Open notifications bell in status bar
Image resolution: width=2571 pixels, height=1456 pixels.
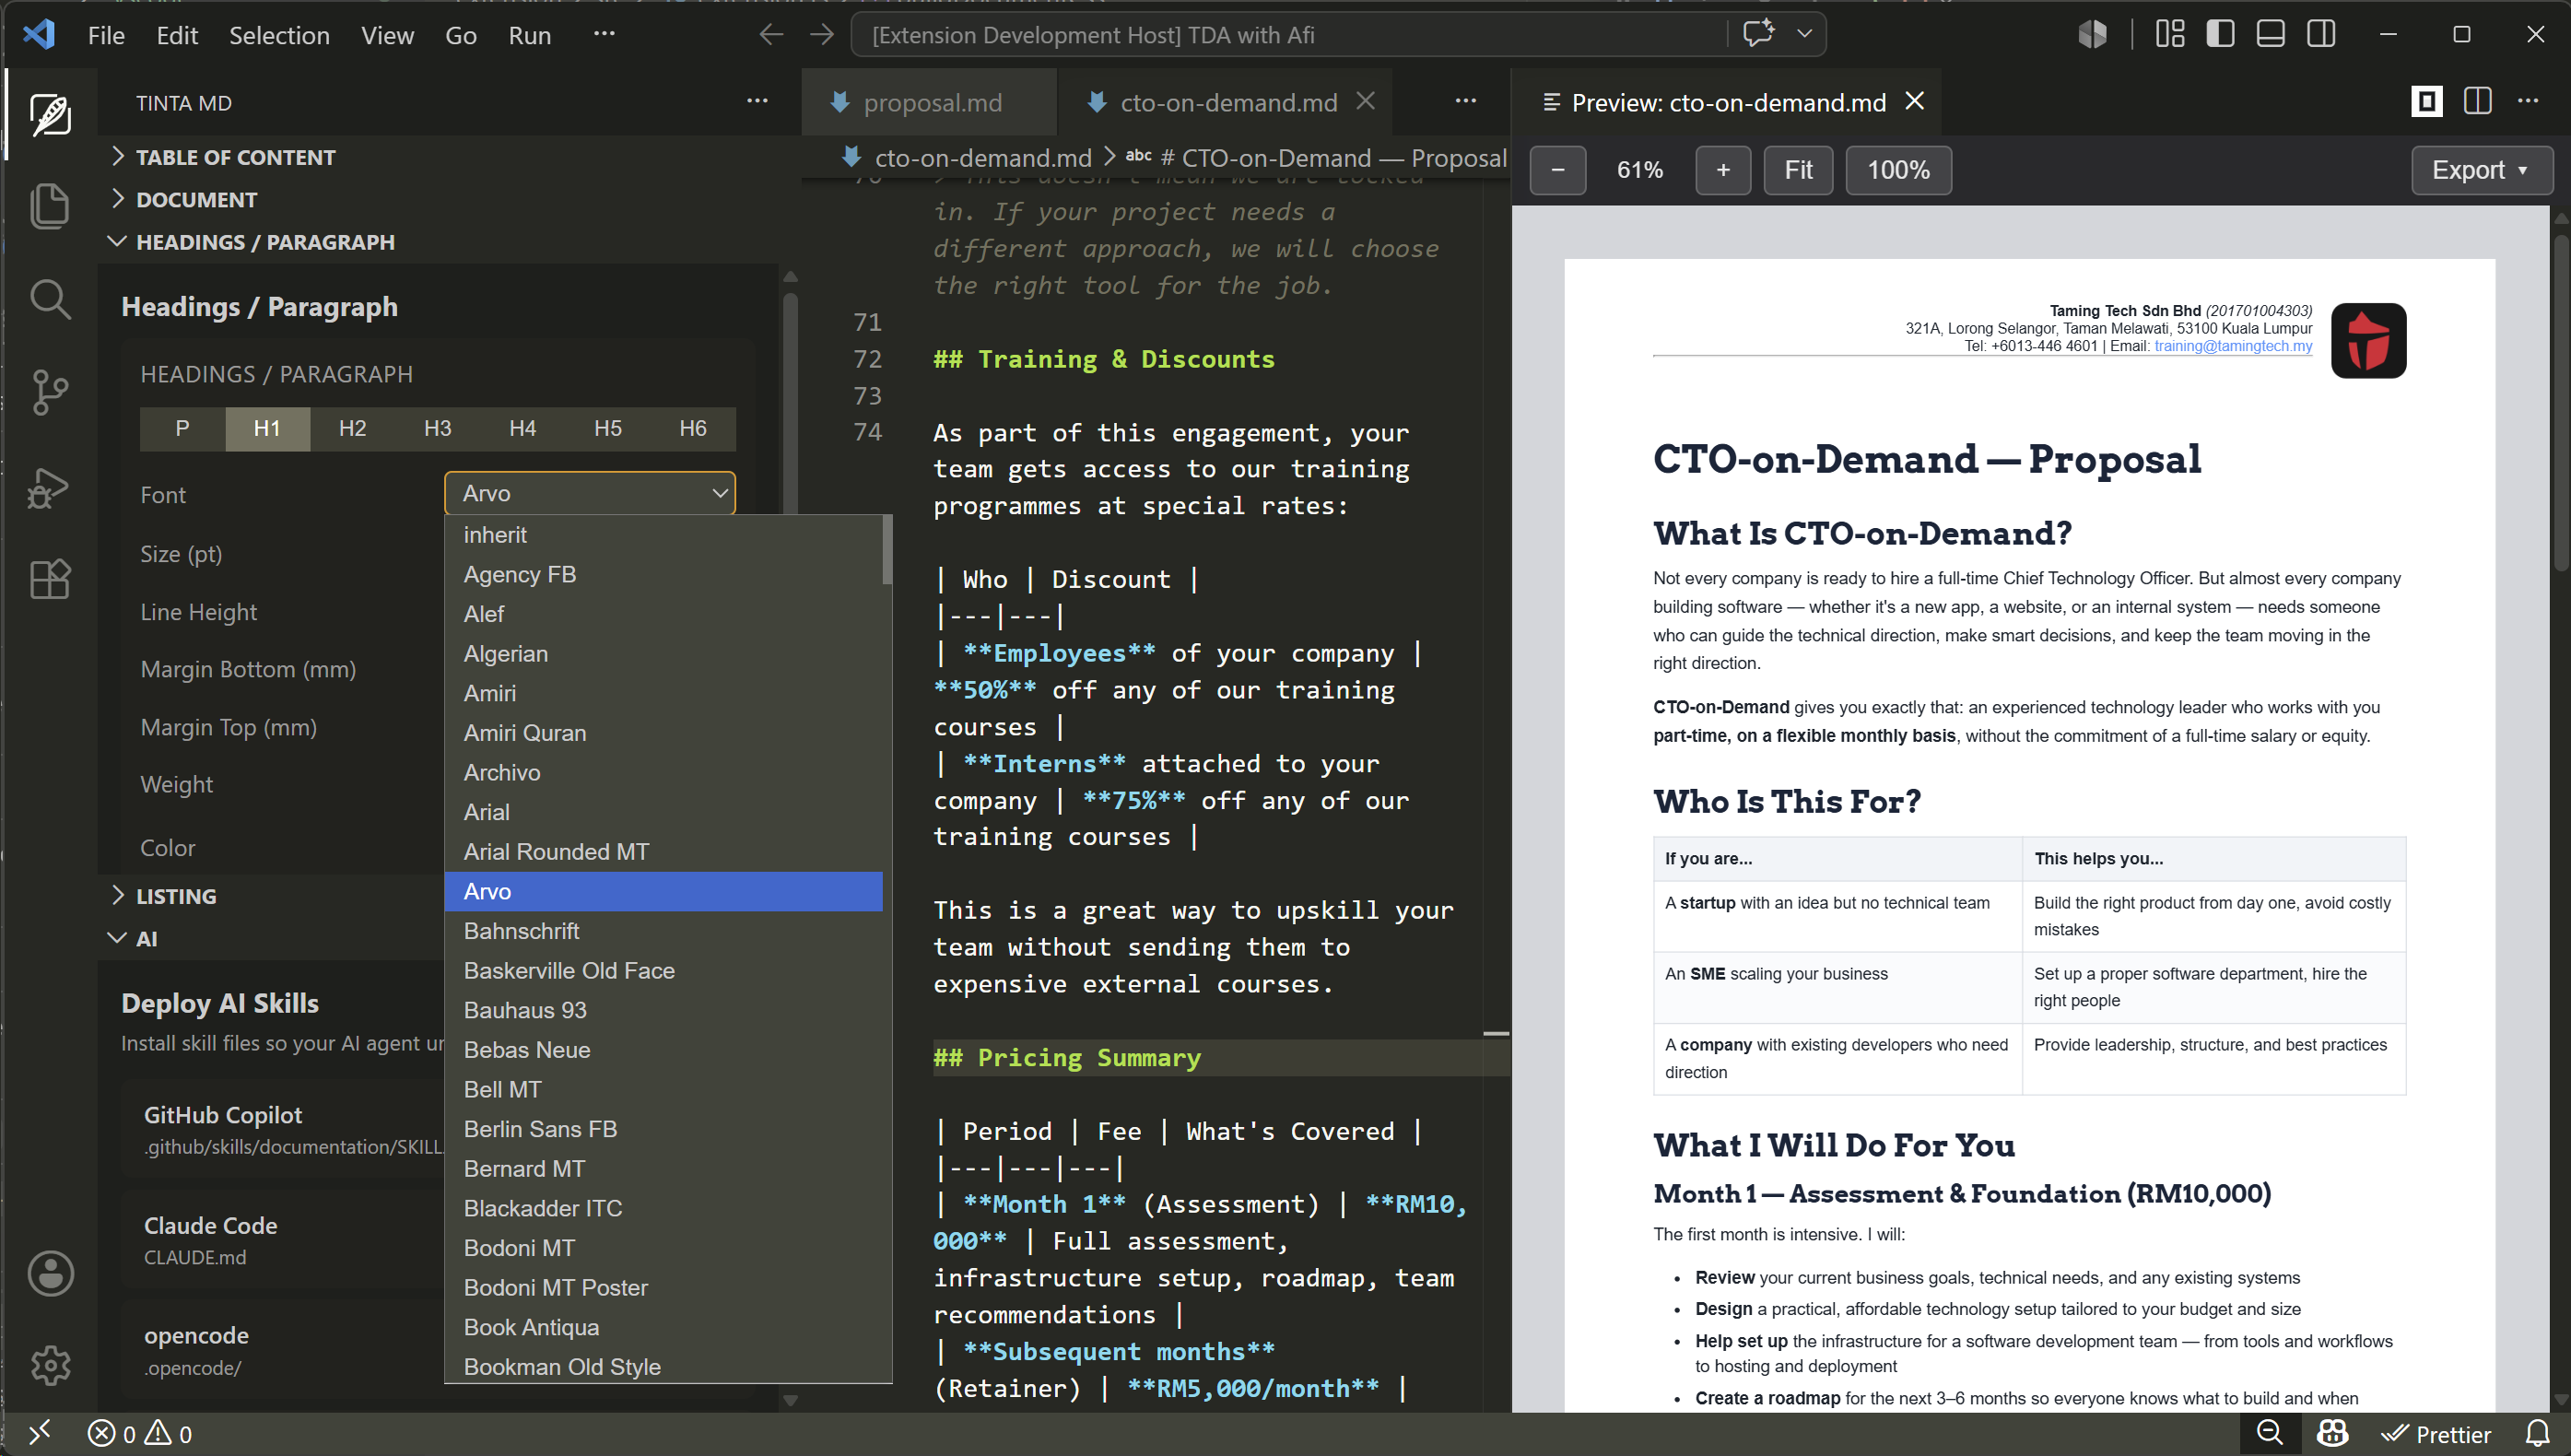[x=2538, y=1433]
